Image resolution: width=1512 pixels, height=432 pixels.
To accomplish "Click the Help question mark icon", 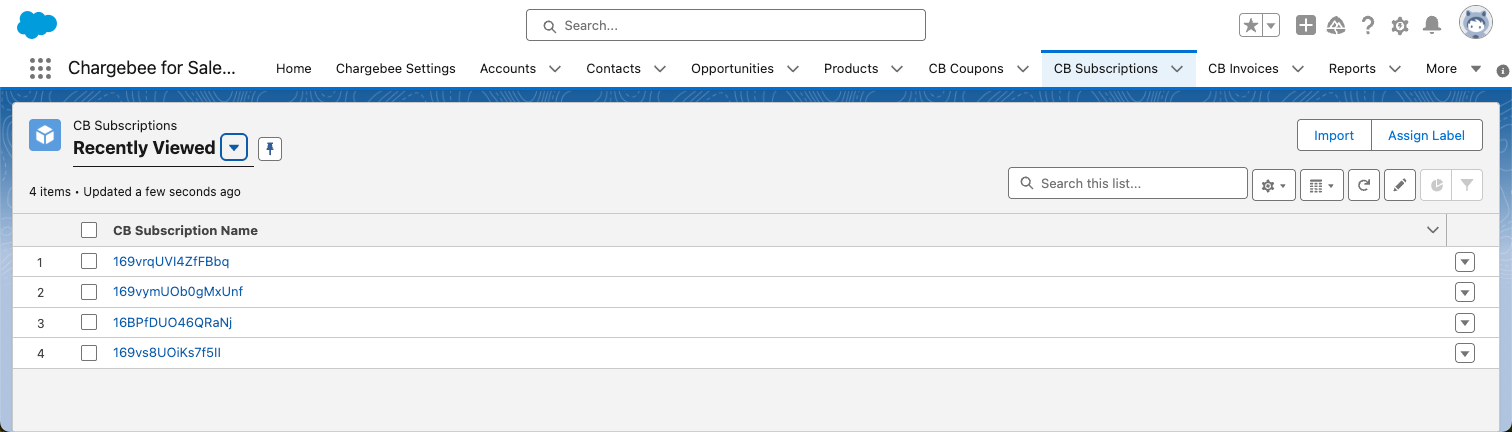I will (x=1368, y=26).
